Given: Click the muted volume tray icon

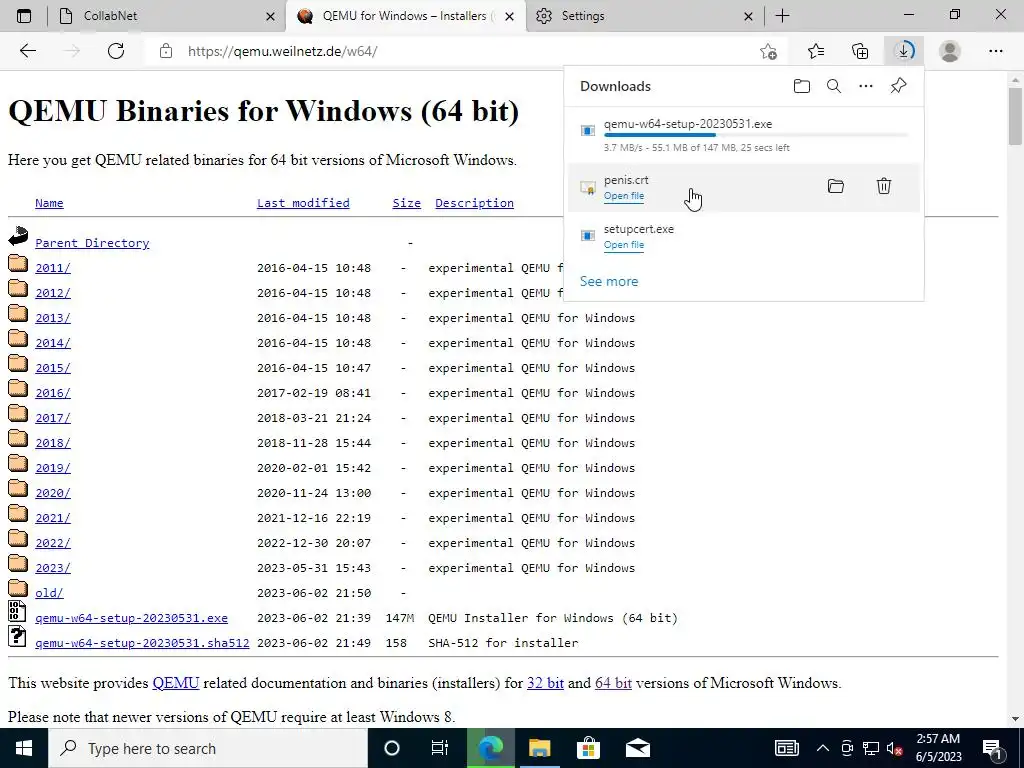Looking at the screenshot, I should (x=895, y=748).
